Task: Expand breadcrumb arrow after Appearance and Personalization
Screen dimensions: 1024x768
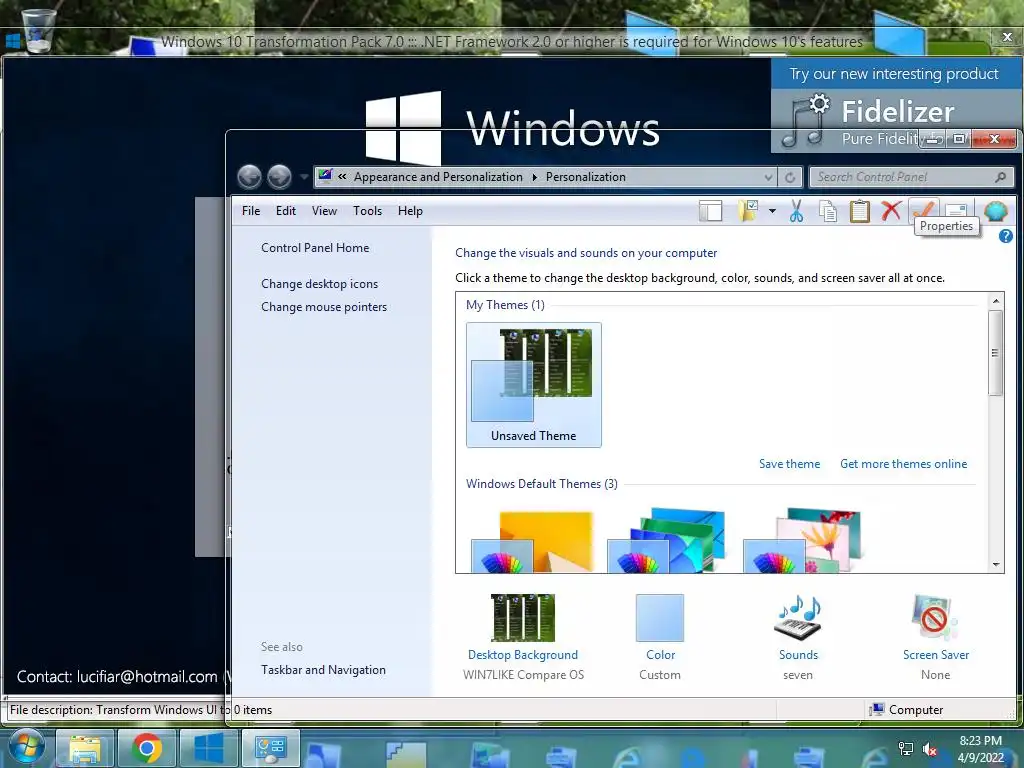Action: click(534, 177)
